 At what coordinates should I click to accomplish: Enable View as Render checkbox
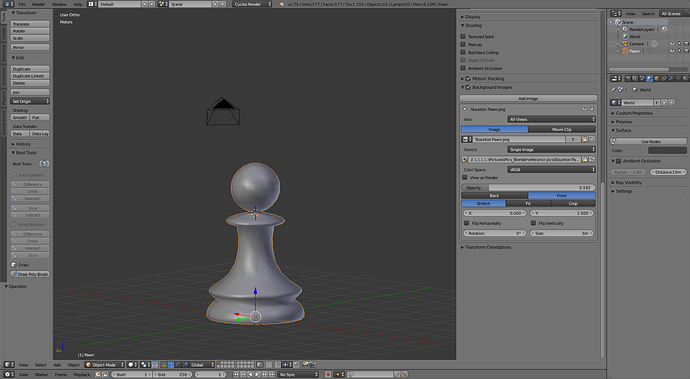465,177
